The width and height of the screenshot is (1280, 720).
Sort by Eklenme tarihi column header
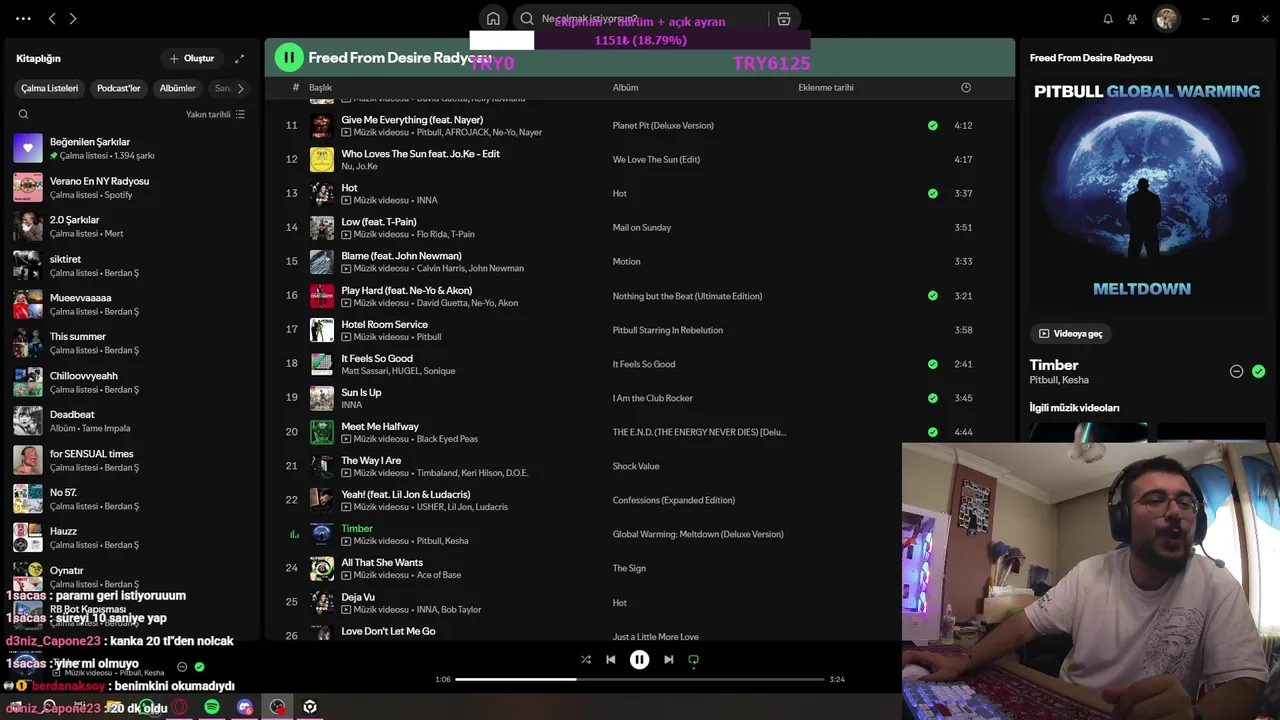pyautogui.click(x=826, y=87)
